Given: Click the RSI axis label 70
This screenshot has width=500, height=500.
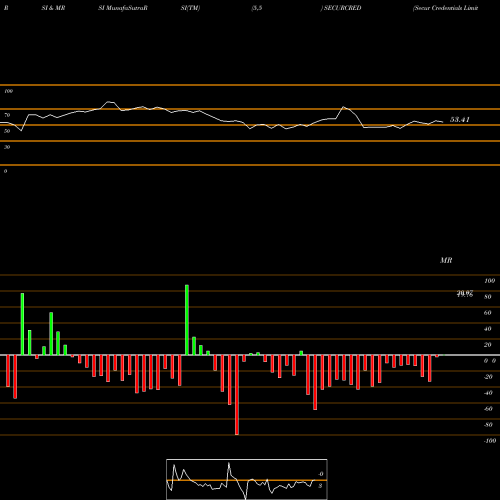Looking at the screenshot, I should [x=7, y=115].
